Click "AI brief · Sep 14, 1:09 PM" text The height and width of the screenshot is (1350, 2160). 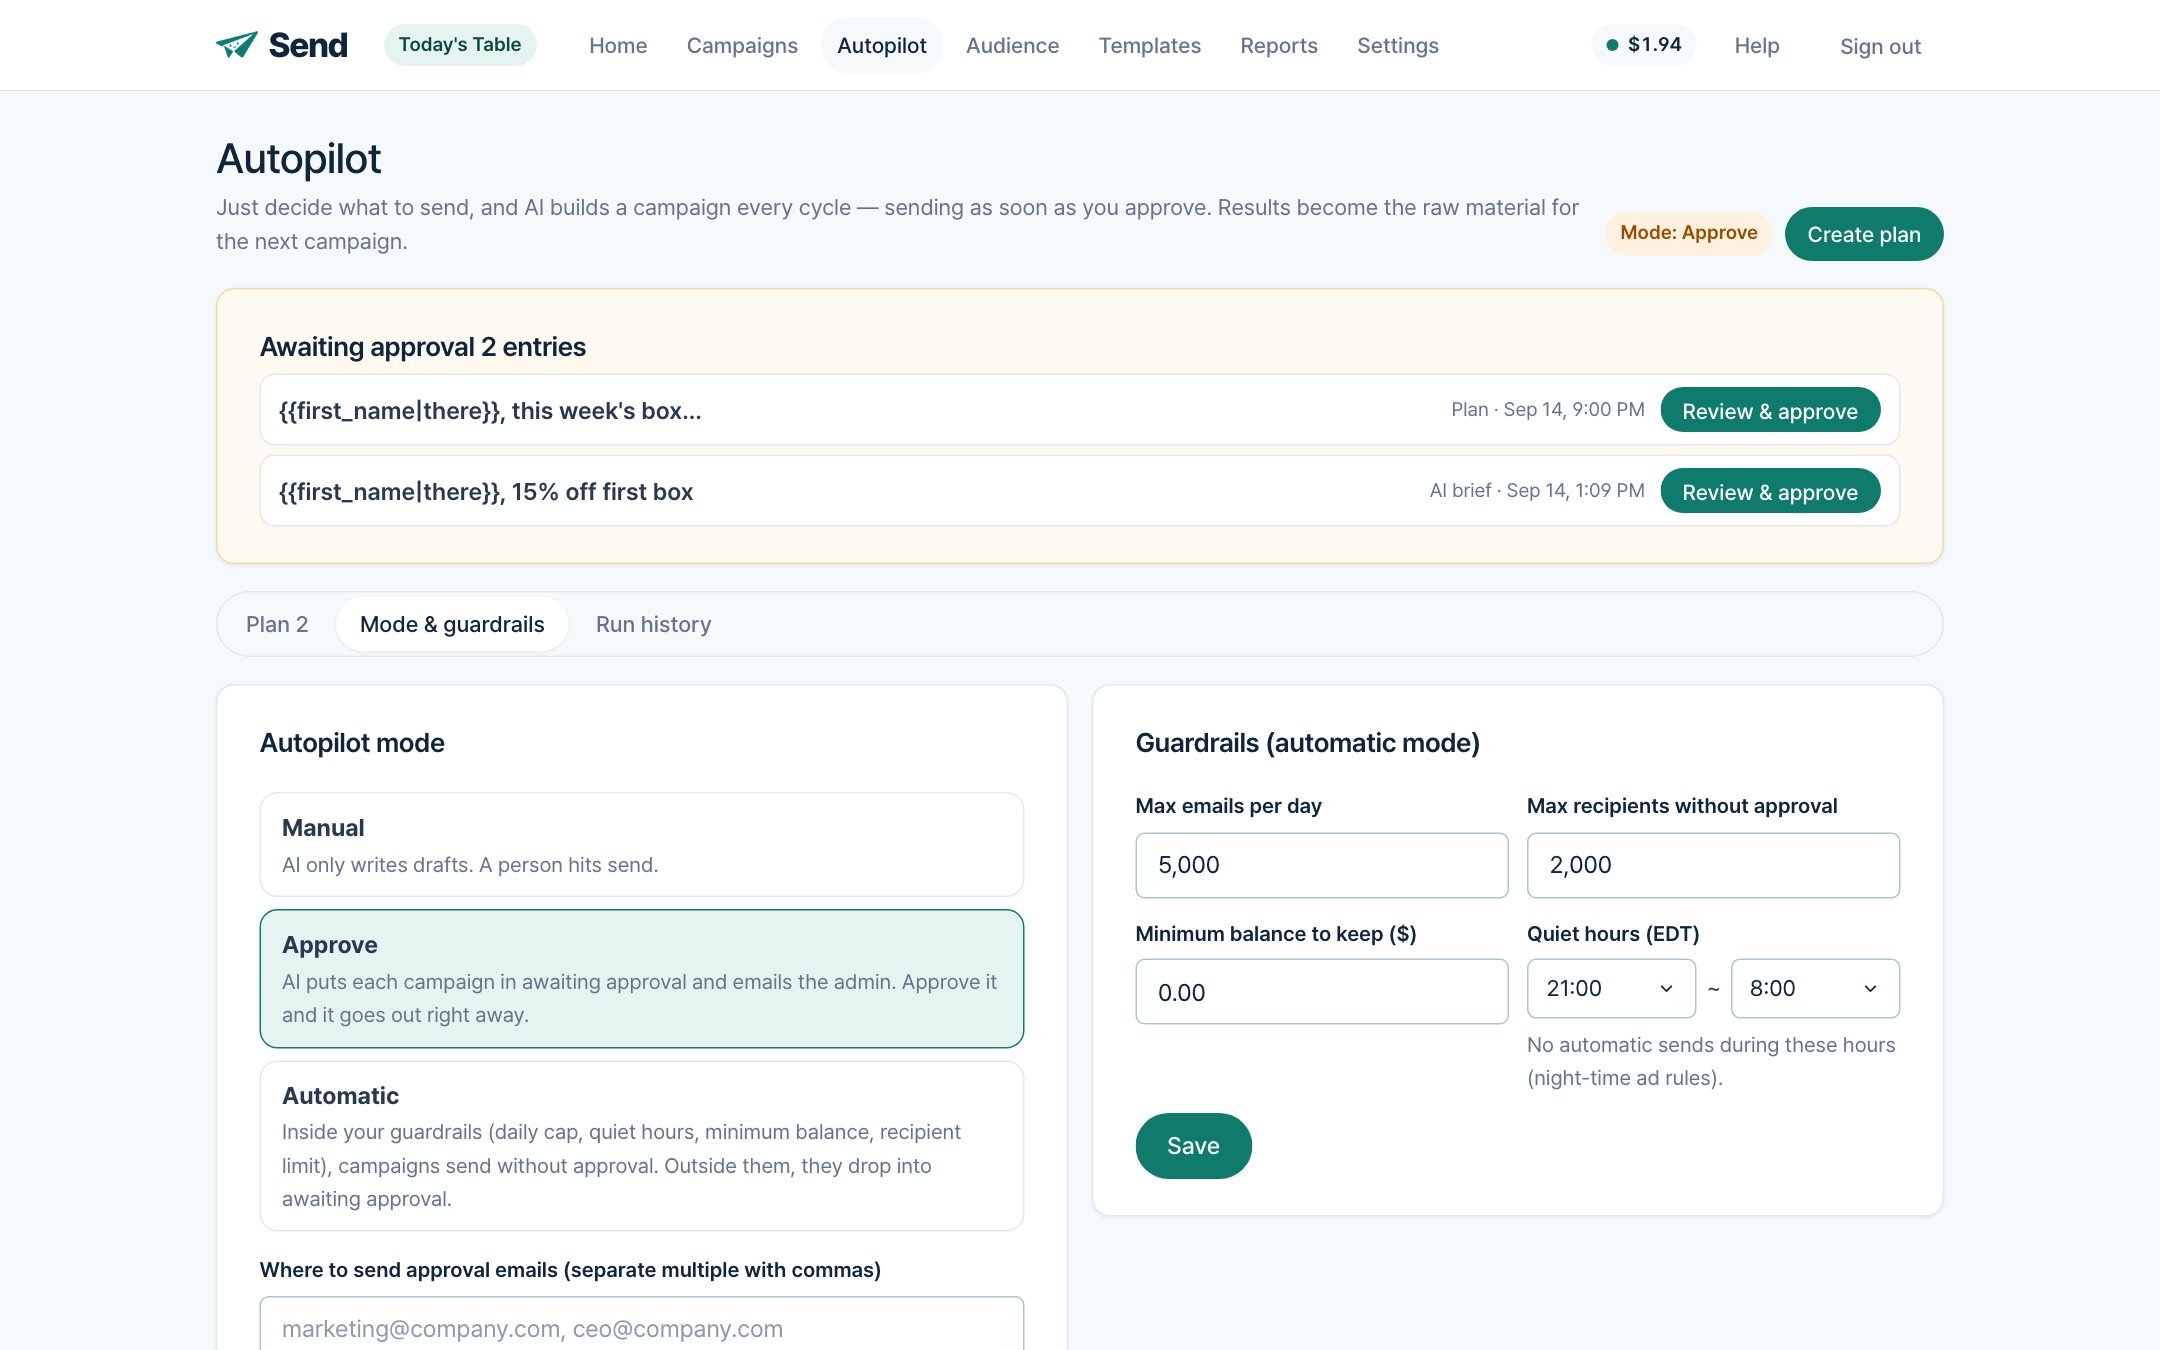(1537, 491)
